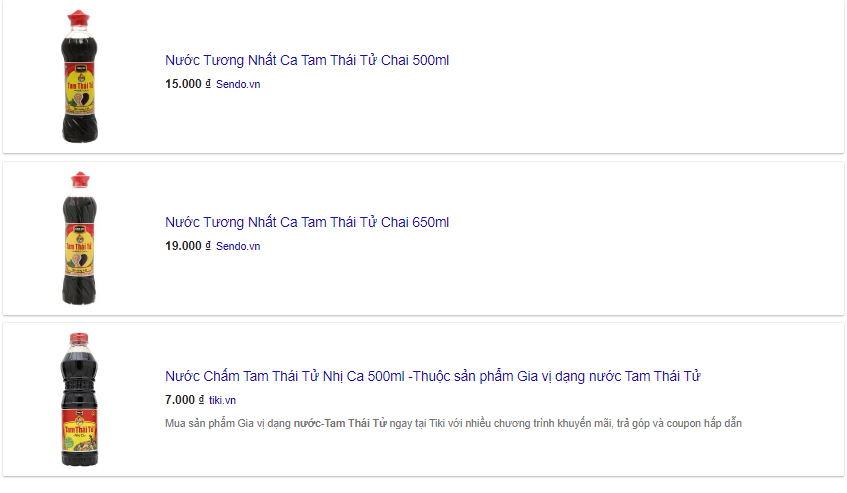Click the red cap of the Nhị Ca bottle

click(79, 339)
